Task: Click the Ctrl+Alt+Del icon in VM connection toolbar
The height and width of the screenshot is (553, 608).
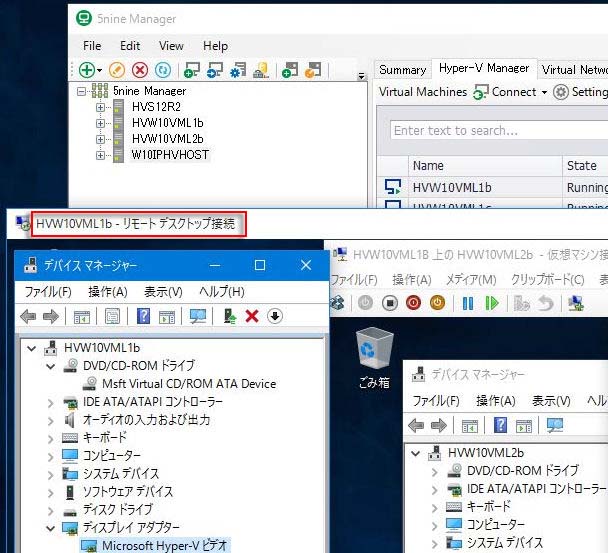Action: (x=337, y=303)
